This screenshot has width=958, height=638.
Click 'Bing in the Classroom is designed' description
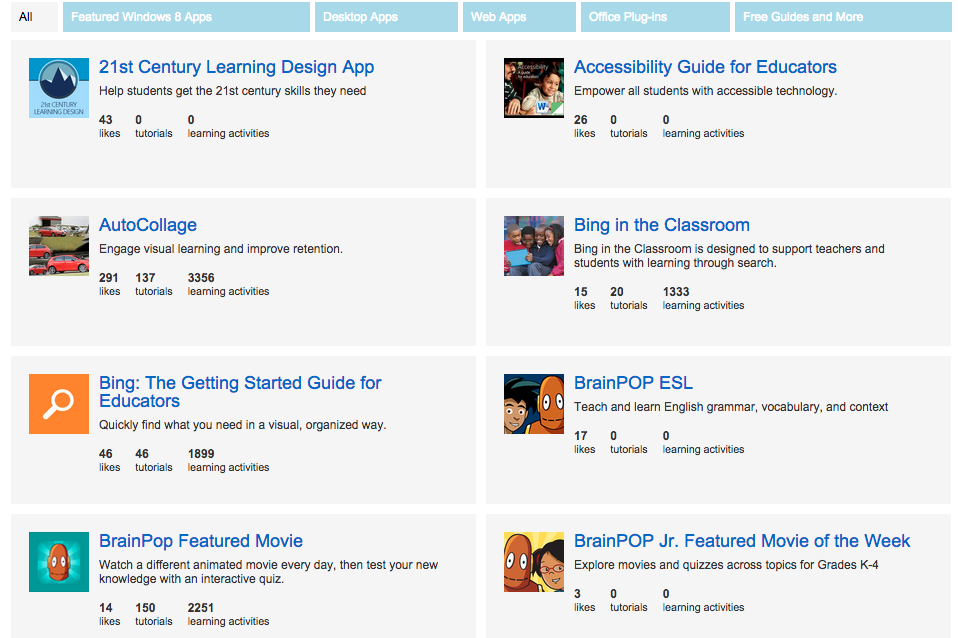point(729,255)
